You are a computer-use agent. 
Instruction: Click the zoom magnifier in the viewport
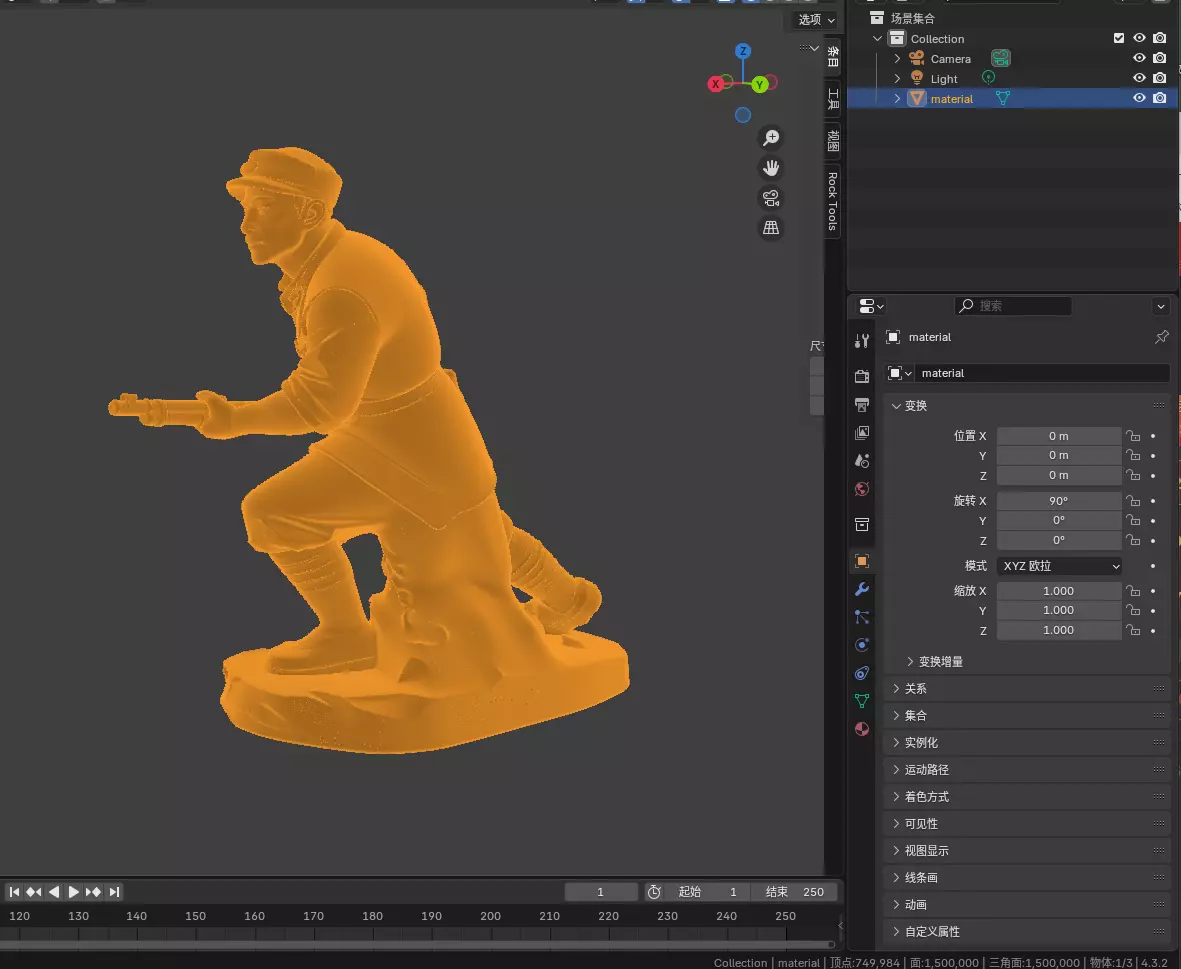771,138
